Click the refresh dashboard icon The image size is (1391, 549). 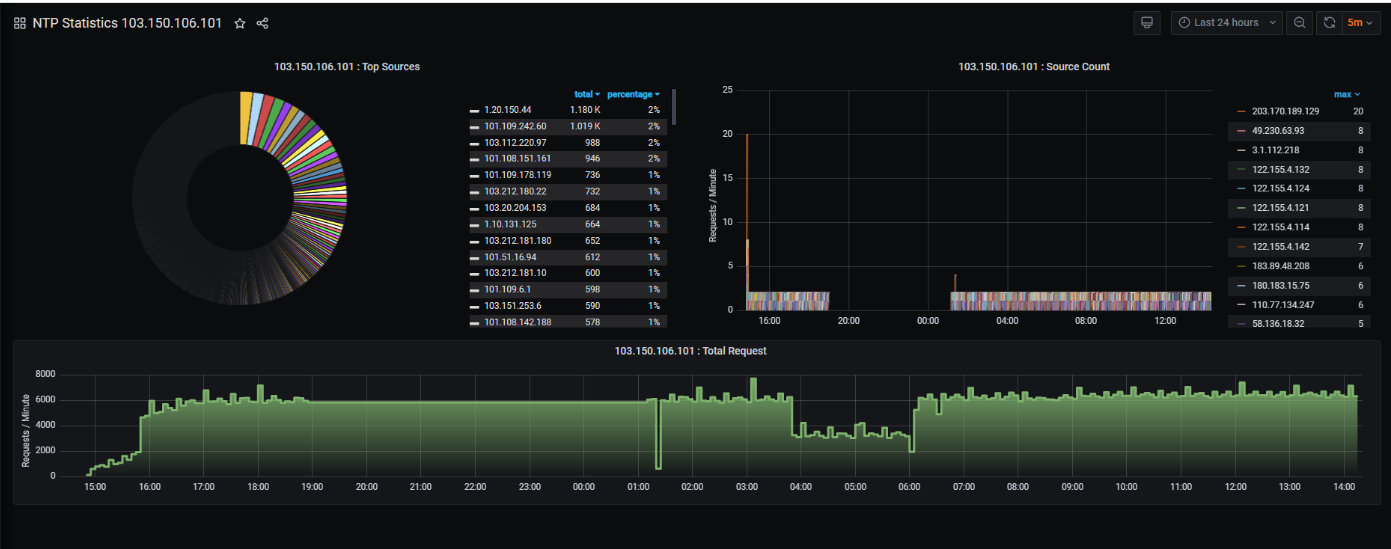tap(1329, 23)
